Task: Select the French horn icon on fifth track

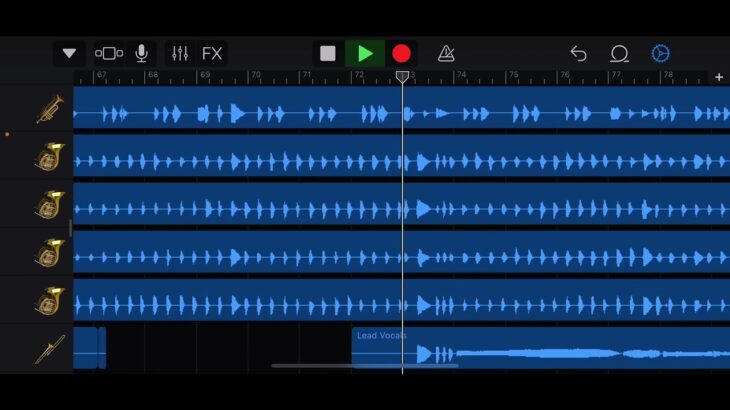Action: (50, 301)
